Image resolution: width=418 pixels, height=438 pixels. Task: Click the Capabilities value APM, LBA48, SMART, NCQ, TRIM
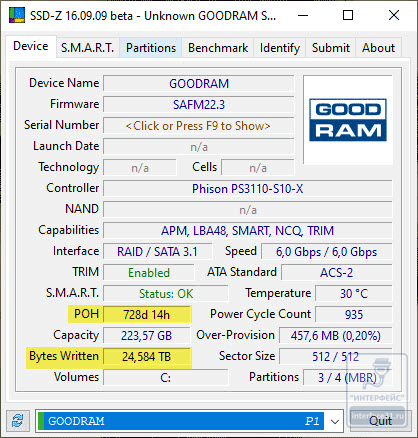coord(247,231)
